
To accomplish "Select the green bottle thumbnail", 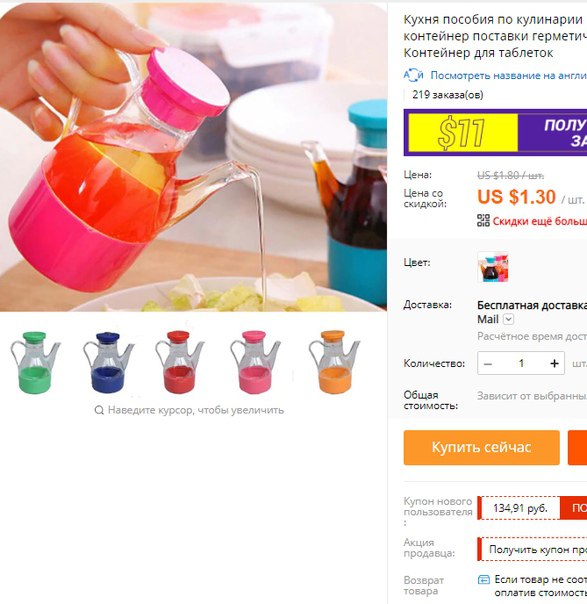I will click(x=35, y=362).
